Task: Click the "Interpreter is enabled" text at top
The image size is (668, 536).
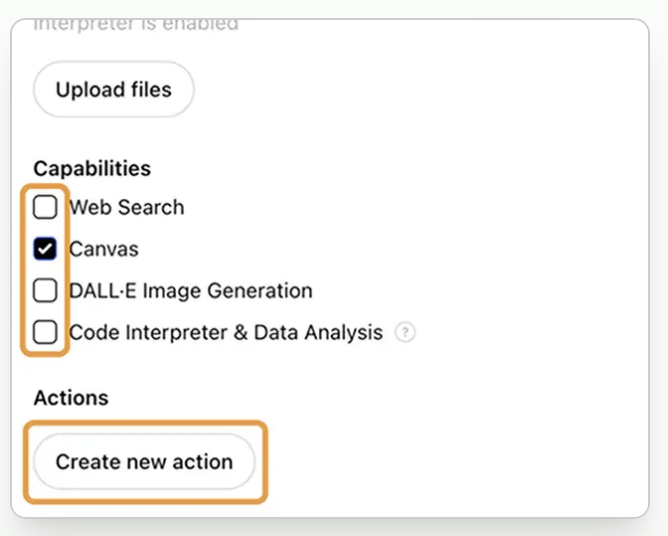Action: (136, 23)
